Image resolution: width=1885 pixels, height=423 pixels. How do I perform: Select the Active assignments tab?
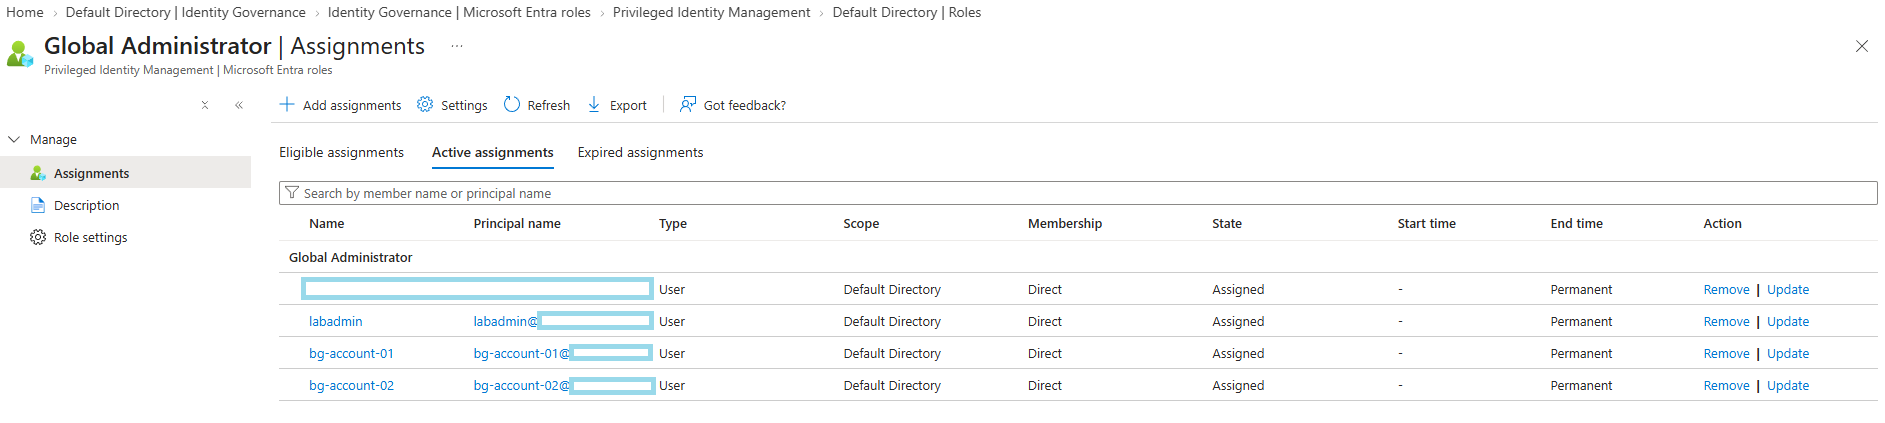point(492,152)
